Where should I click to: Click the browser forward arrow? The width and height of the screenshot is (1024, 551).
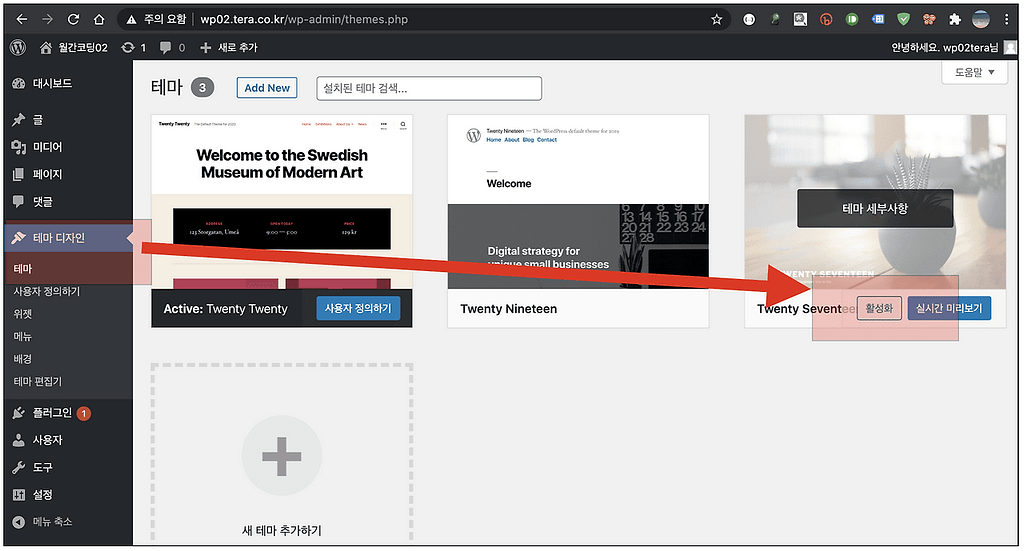coord(47,19)
